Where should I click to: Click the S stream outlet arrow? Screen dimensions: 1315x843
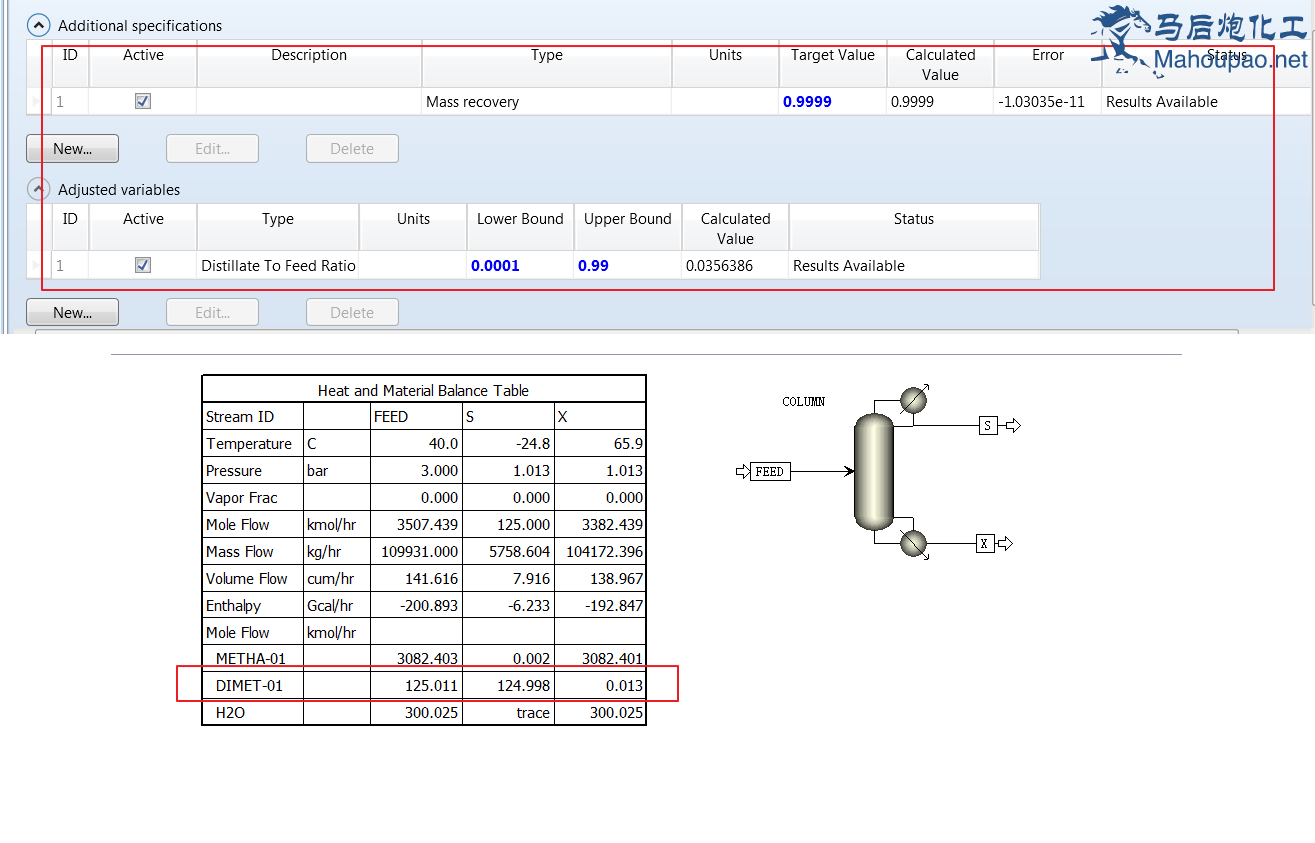(x=1013, y=426)
